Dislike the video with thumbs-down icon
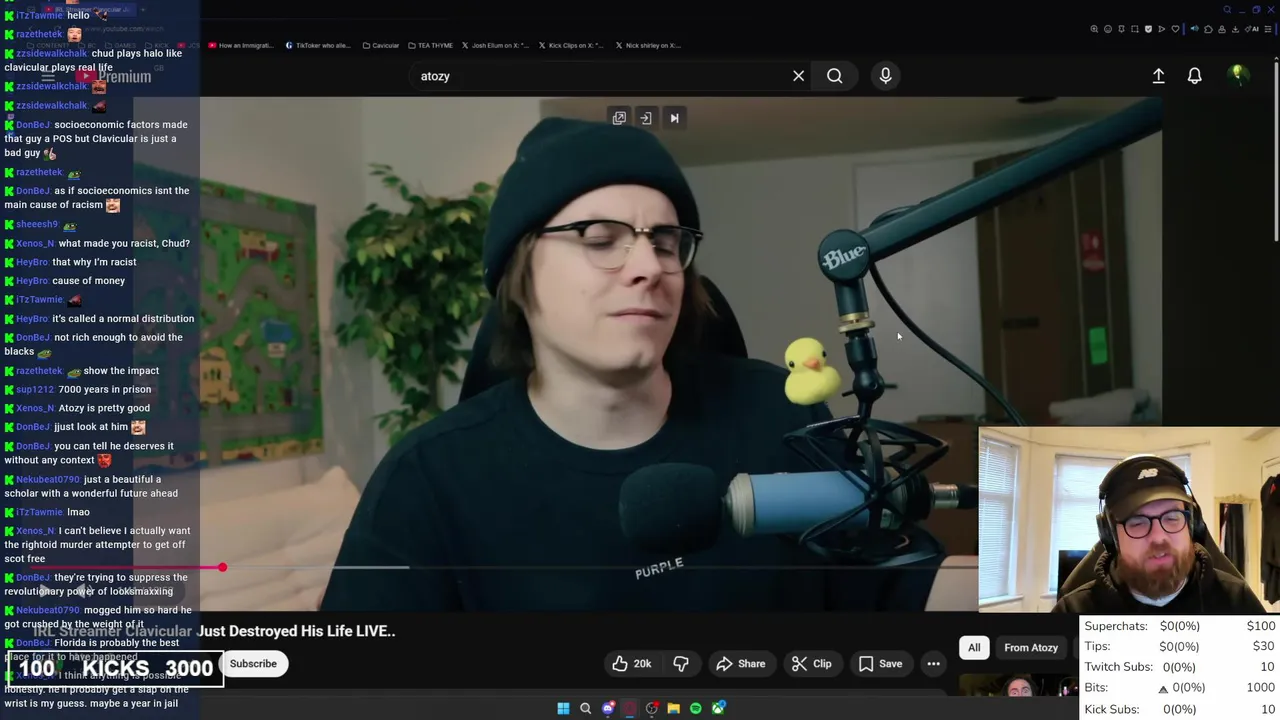1280x720 pixels. coord(681,664)
